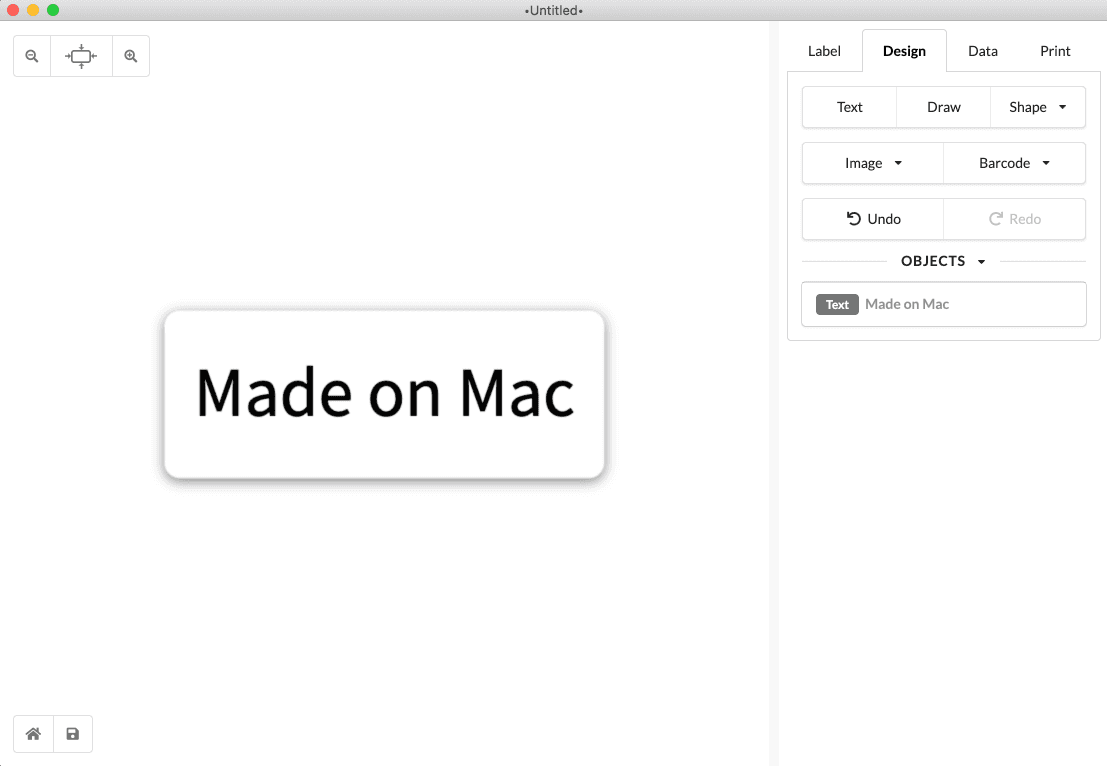Open the Print tab
The width and height of the screenshot is (1107, 766).
[x=1054, y=50]
